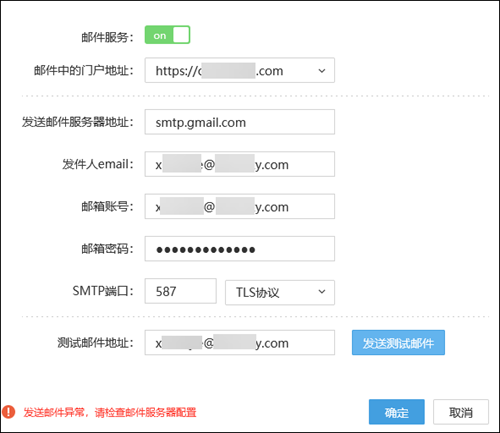Click the 测试邮件地址 test address field
Viewport: 500px width, 433px height.
click(240, 342)
